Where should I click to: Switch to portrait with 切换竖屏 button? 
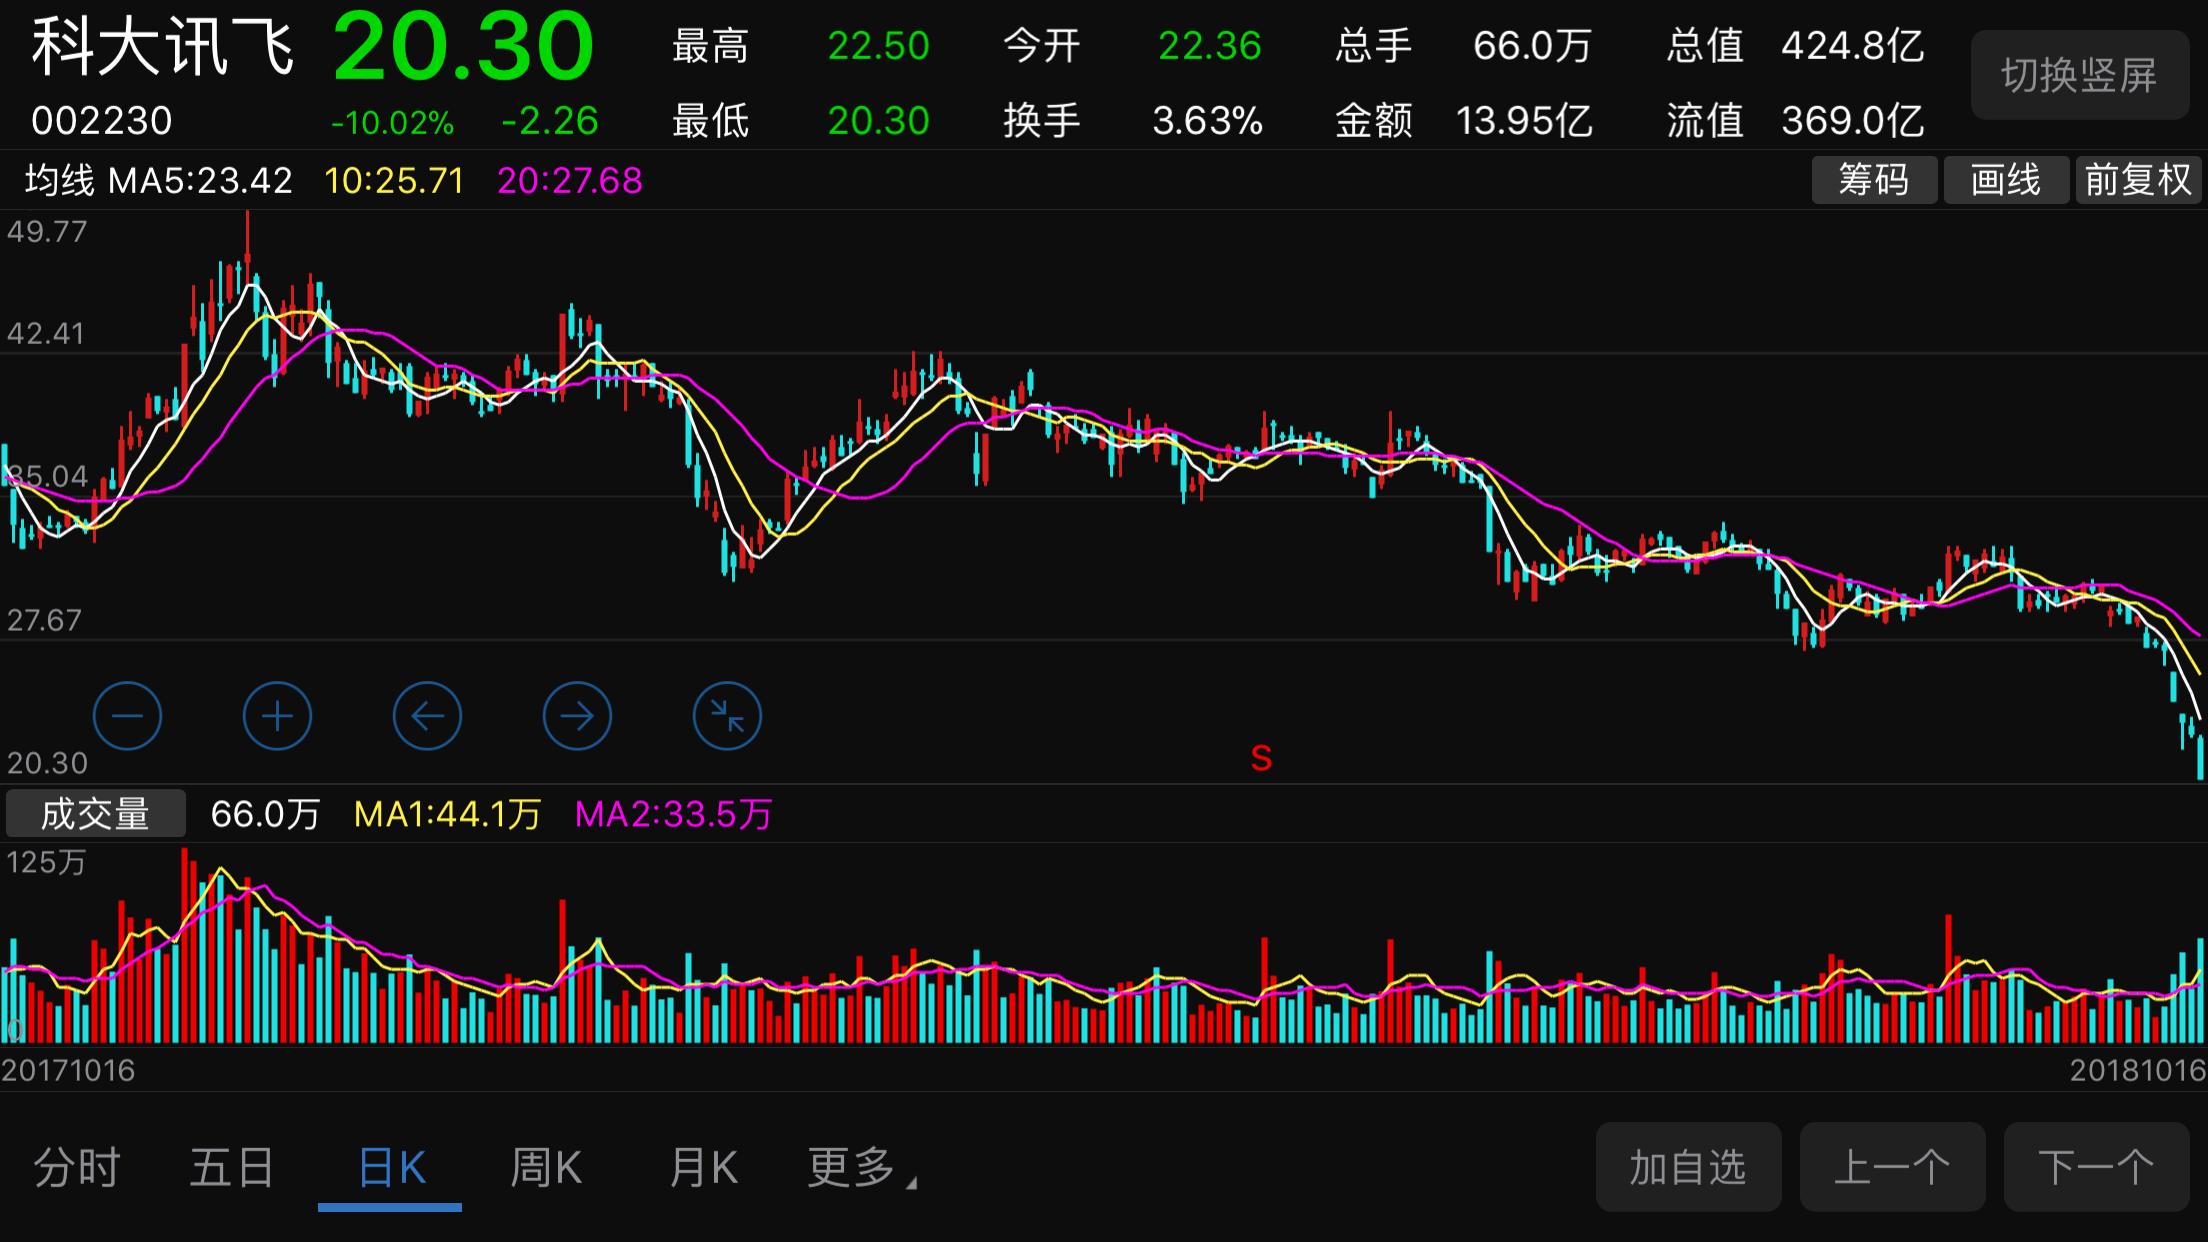[2080, 75]
